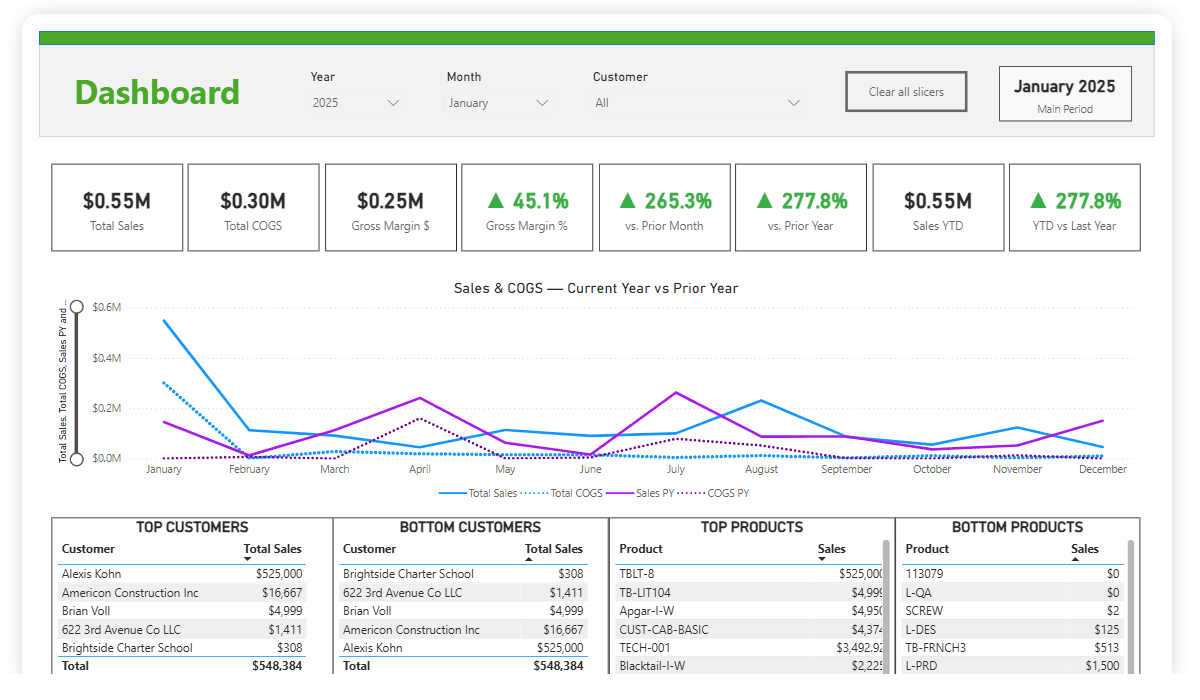This screenshot has height=700, width=1200.
Task: Select product L-PRD row
Action: (1012, 666)
